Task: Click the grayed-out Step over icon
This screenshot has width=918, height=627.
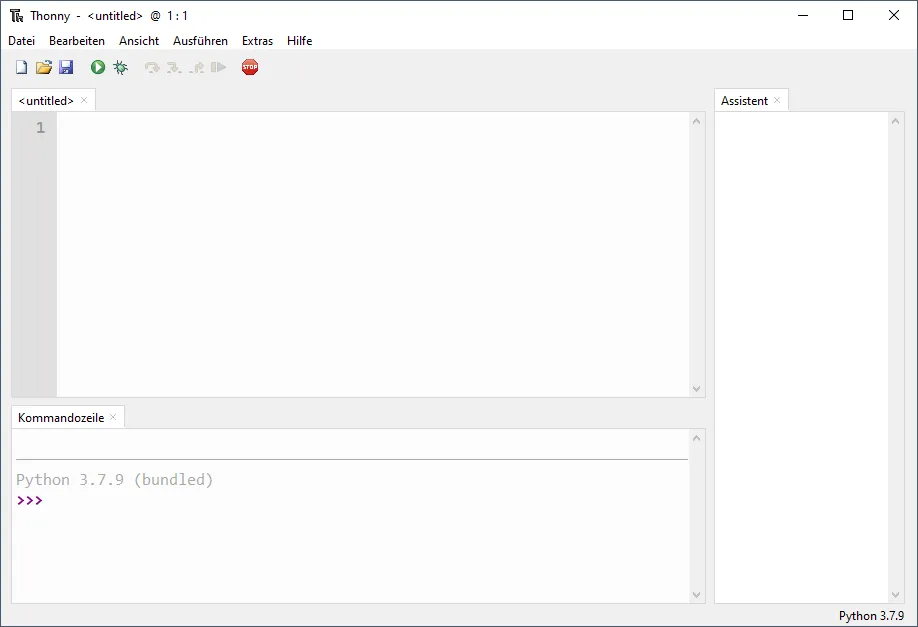Action: point(152,67)
